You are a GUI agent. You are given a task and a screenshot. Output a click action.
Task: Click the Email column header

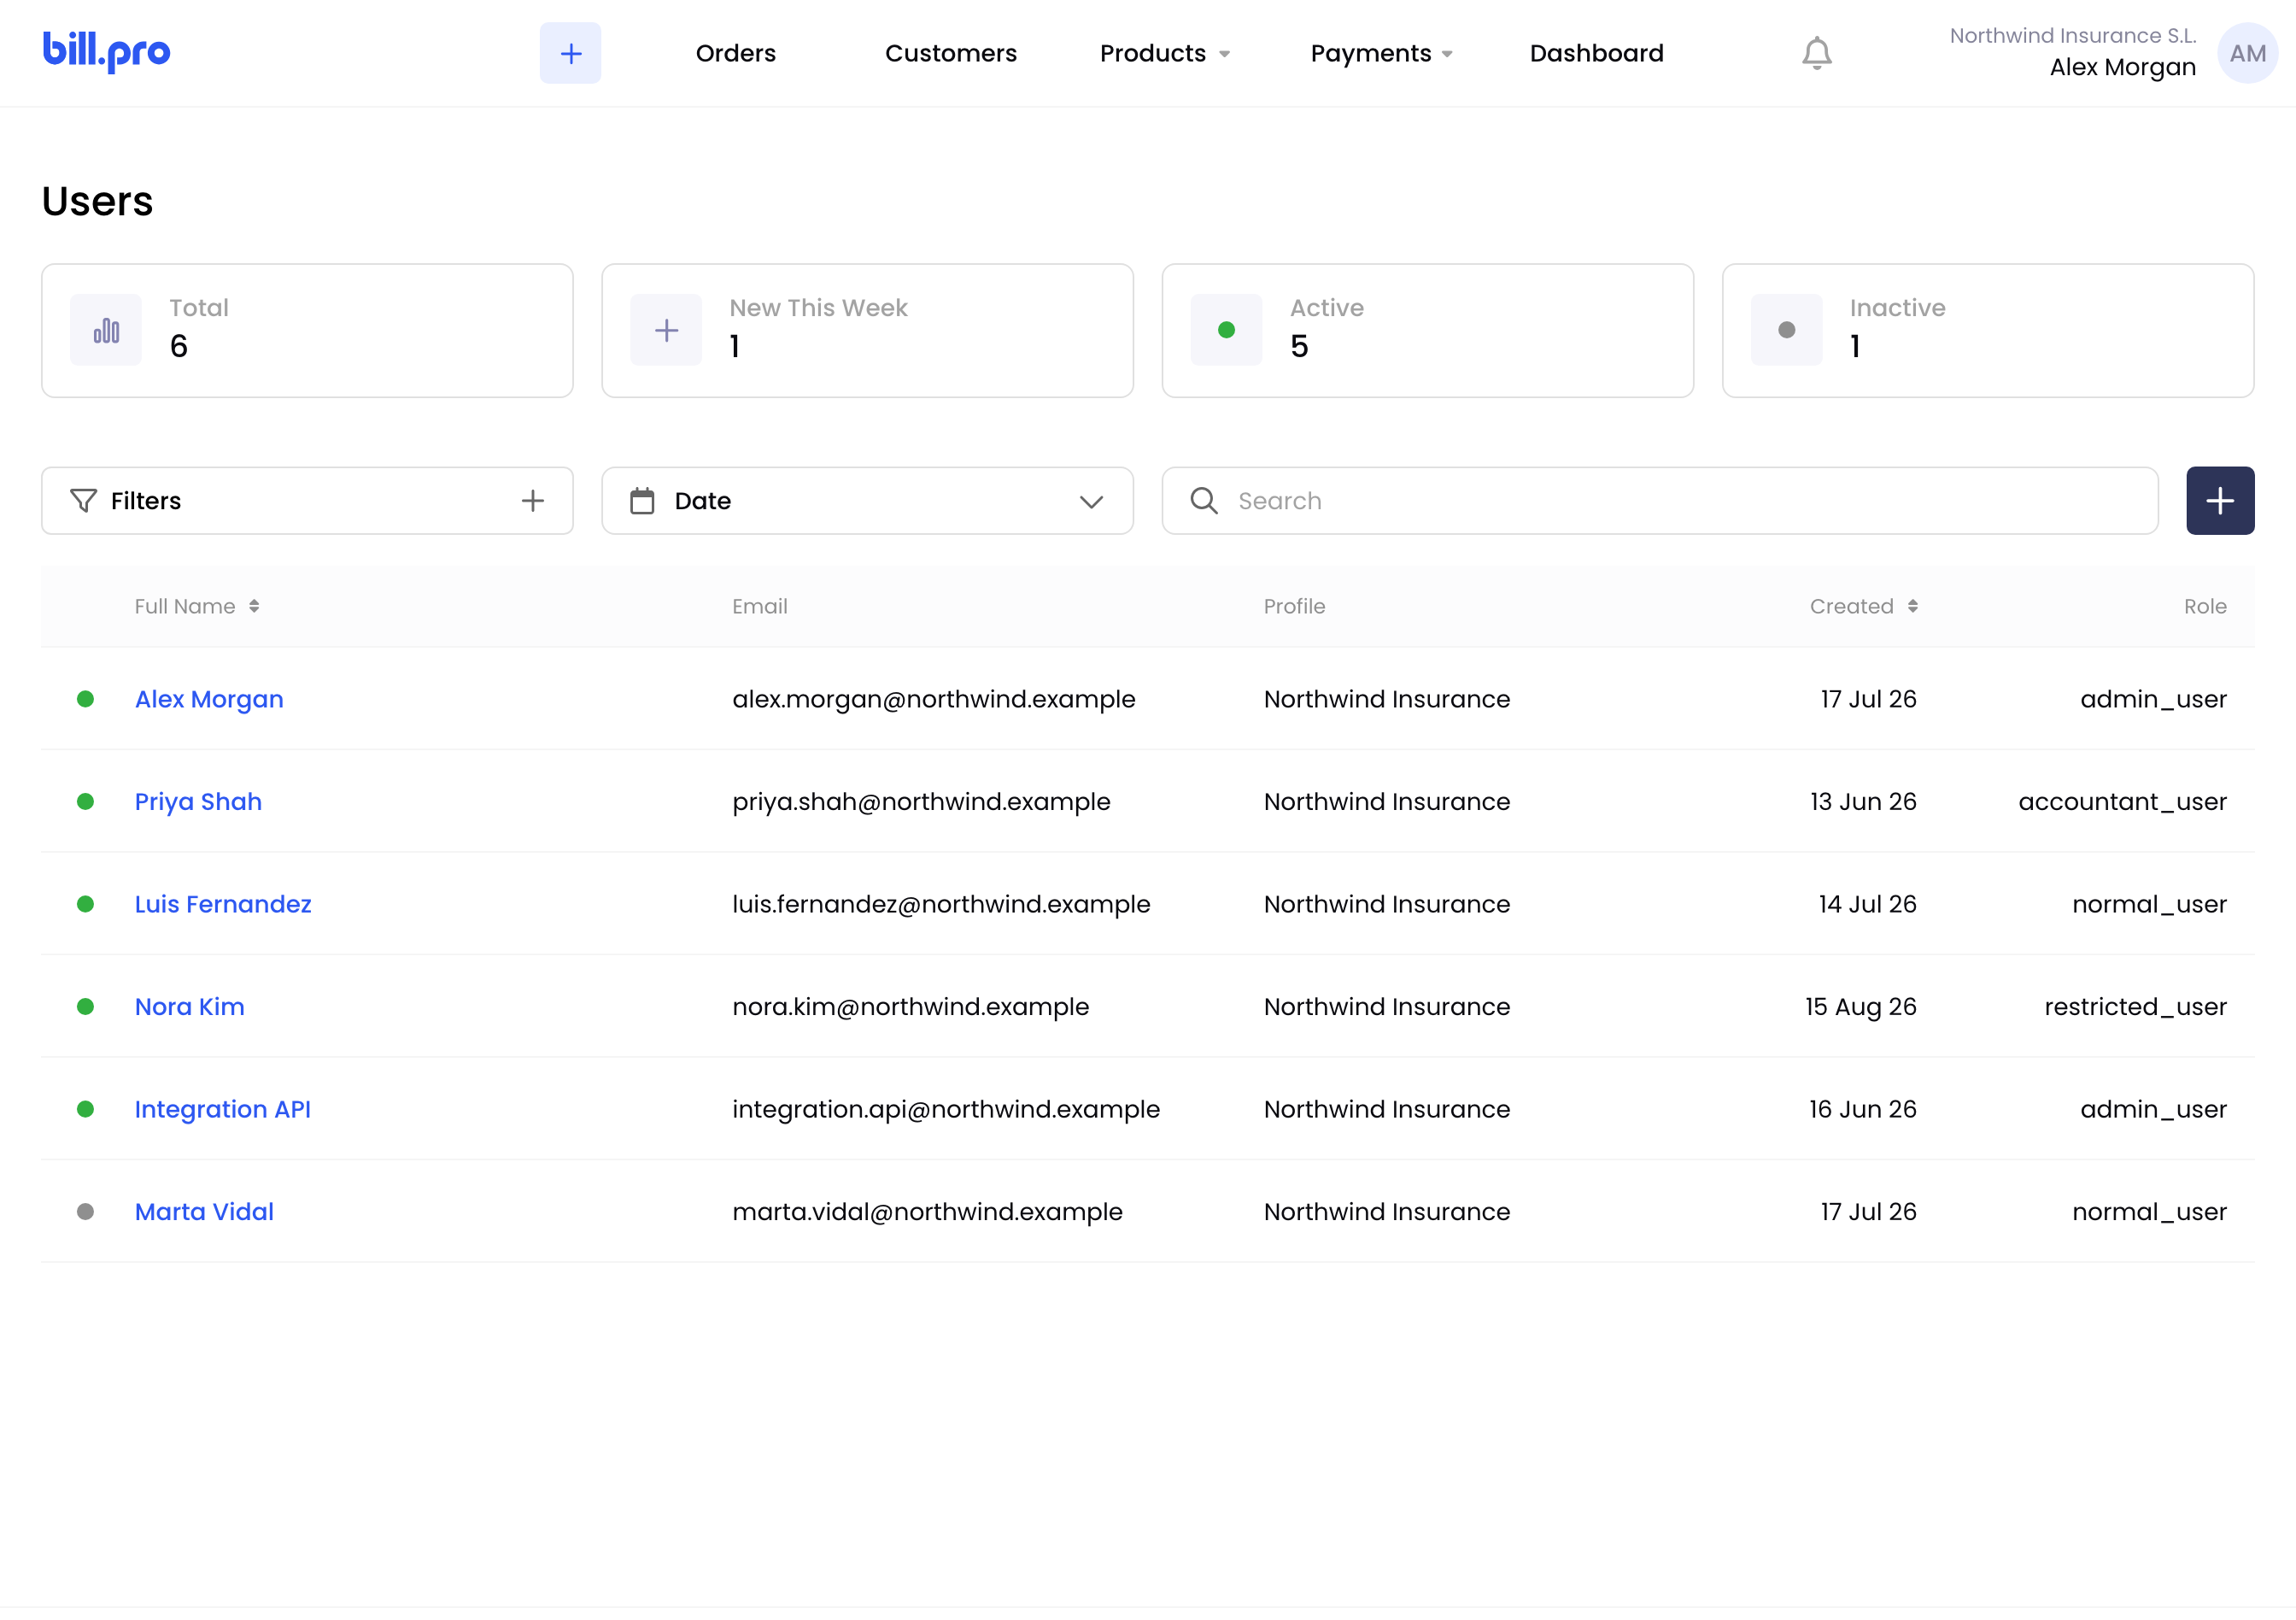click(x=759, y=606)
